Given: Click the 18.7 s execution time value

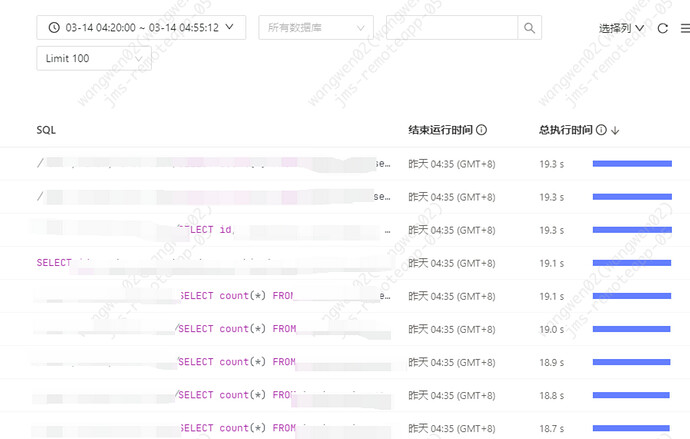Looking at the screenshot, I should 552,428.
